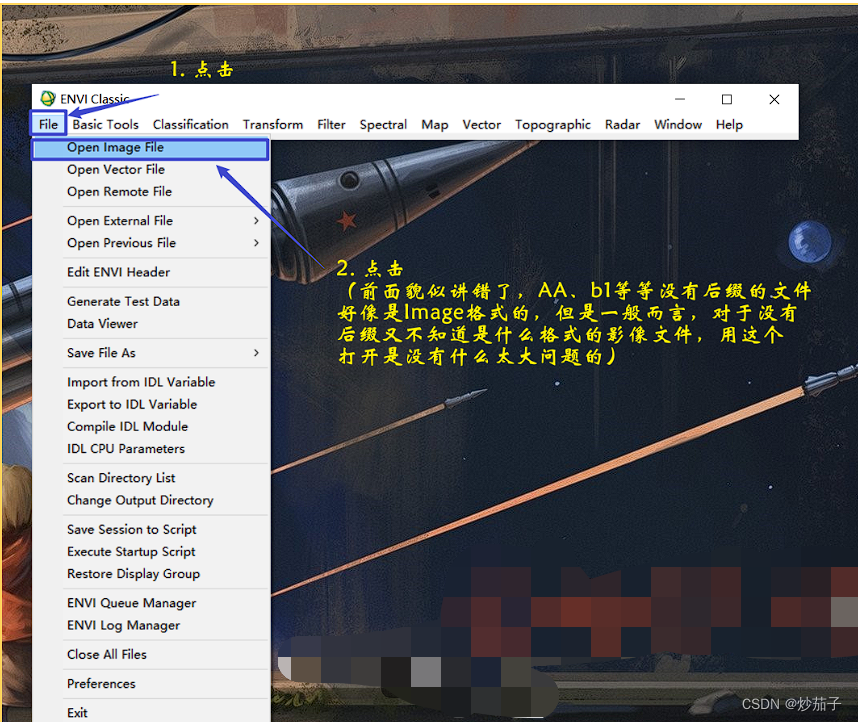Choose Exit in File menu
858x722 pixels.
click(150, 713)
